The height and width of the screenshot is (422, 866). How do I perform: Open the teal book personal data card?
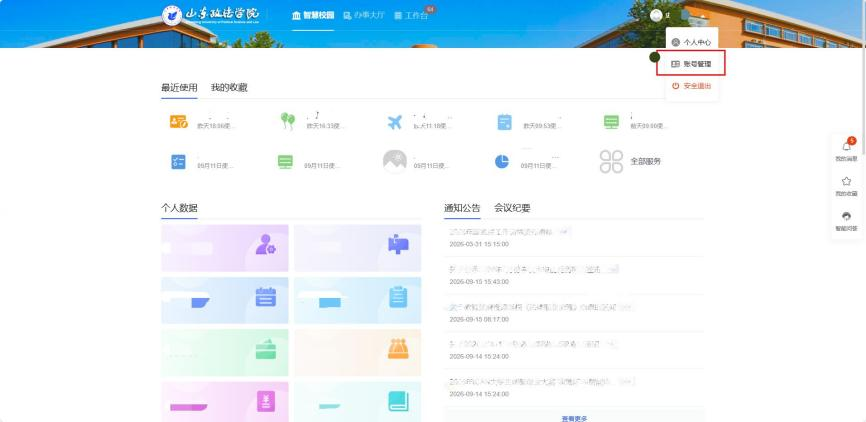click(357, 402)
